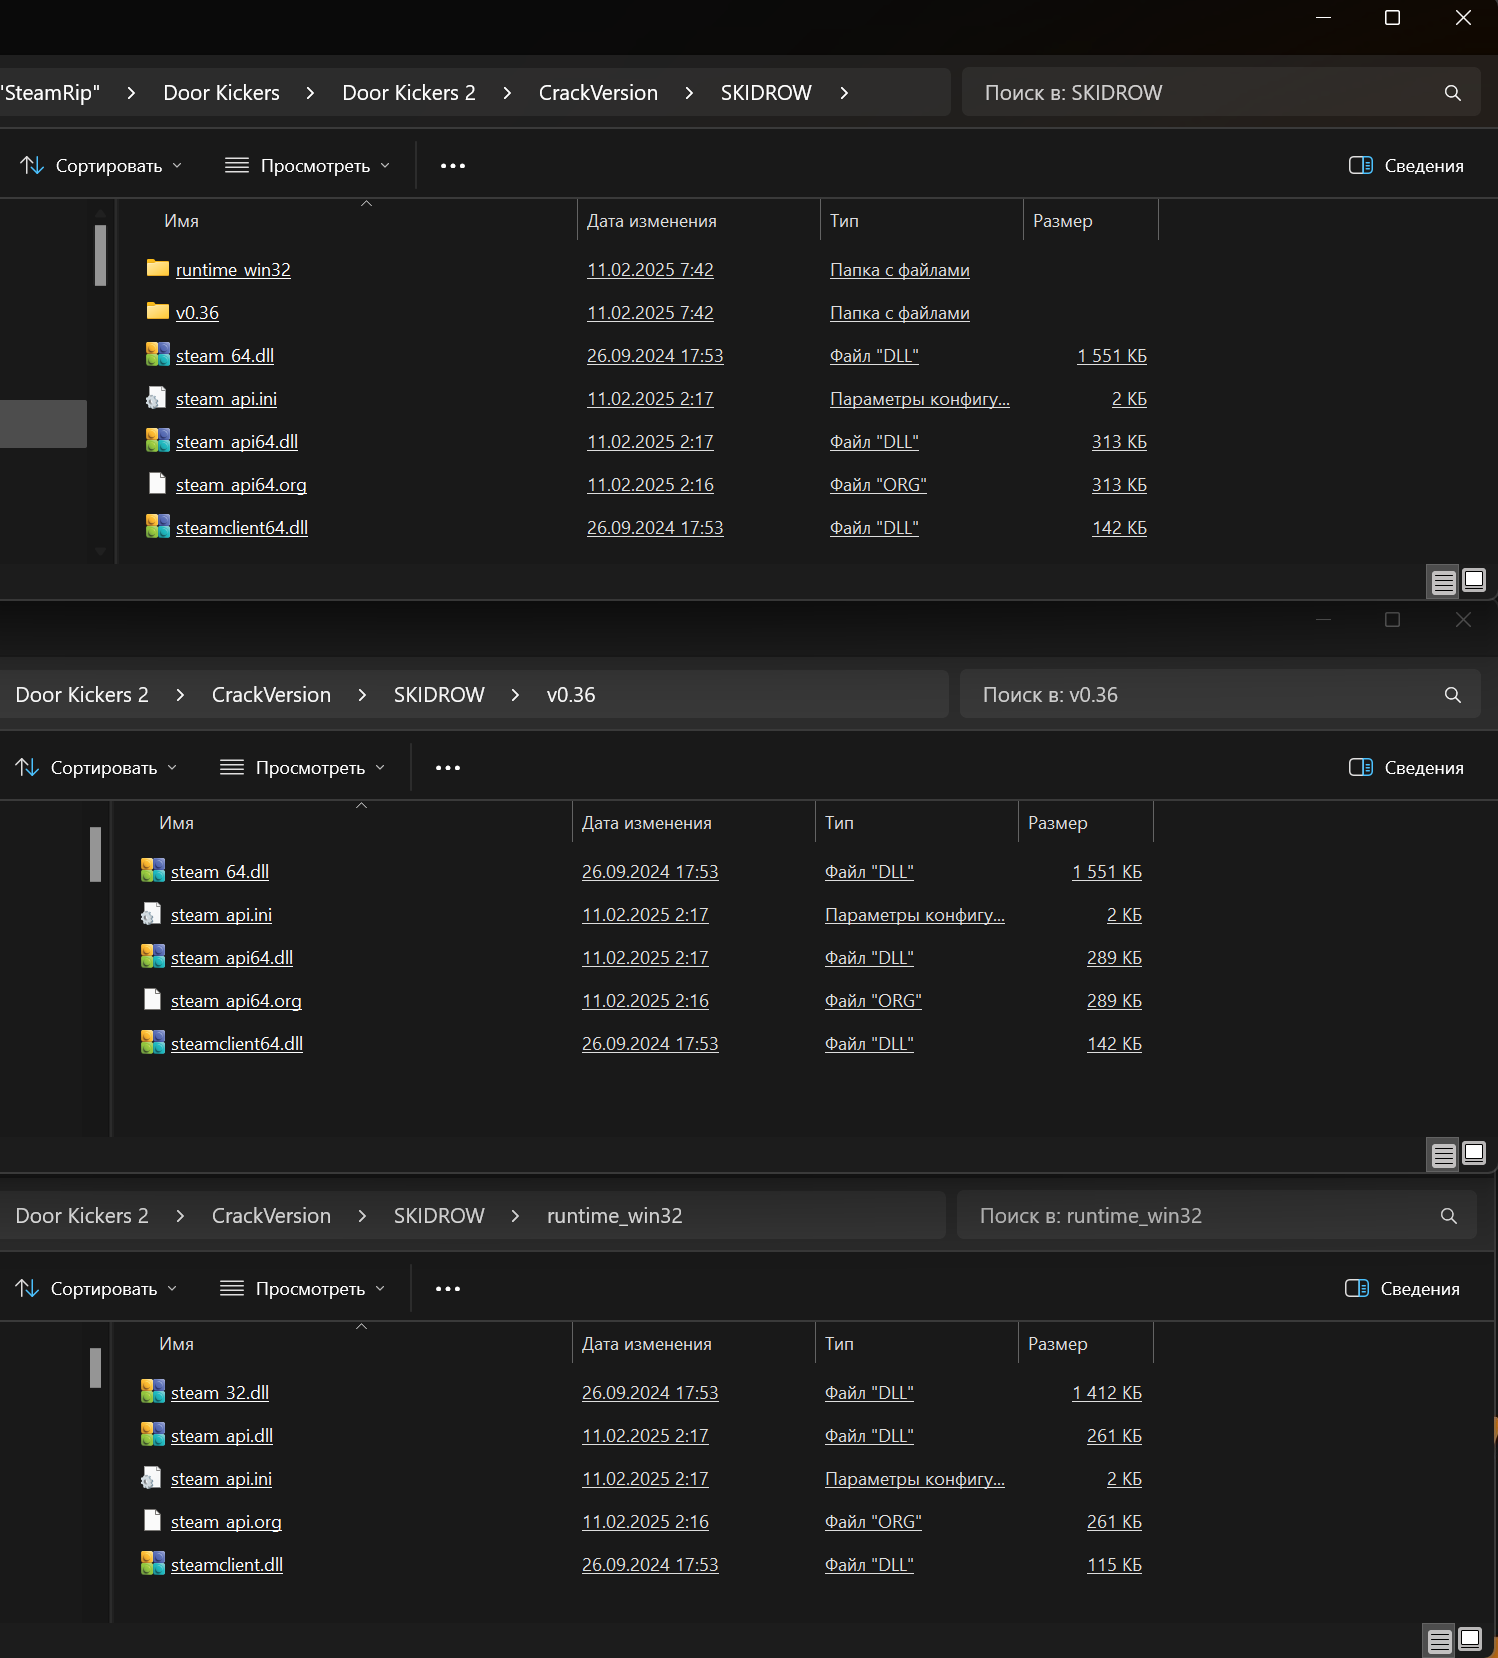This screenshot has width=1498, height=1658.
Task: Select steam_api64.dll icon sized 313 KB
Action: click(157, 440)
